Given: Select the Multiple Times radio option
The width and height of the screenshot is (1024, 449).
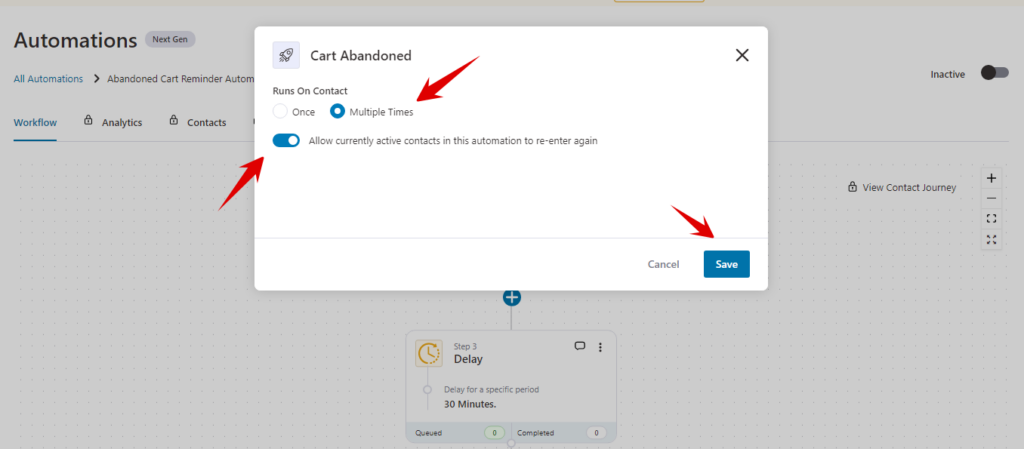Looking at the screenshot, I should coord(337,112).
